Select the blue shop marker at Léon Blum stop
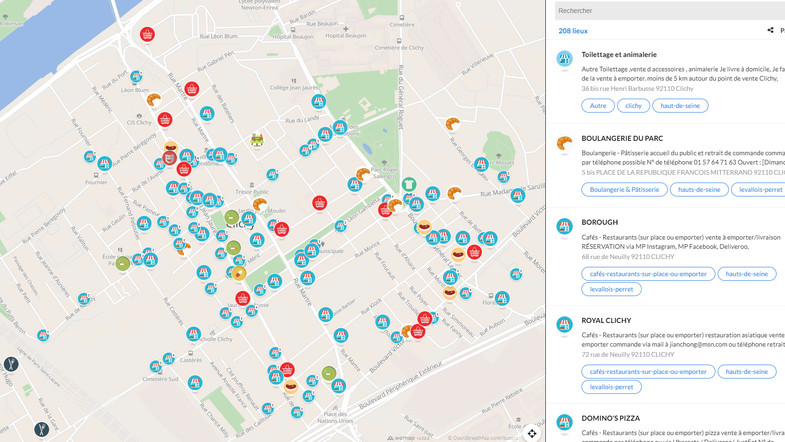This screenshot has width=785, height=442. [136, 77]
